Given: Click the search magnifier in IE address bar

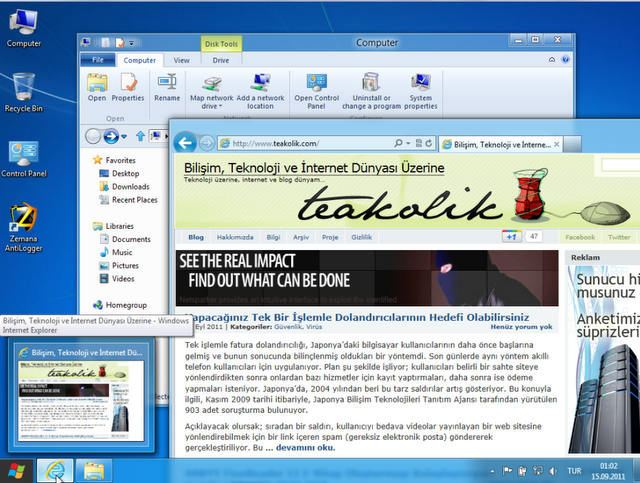Looking at the screenshot, I should (398, 143).
